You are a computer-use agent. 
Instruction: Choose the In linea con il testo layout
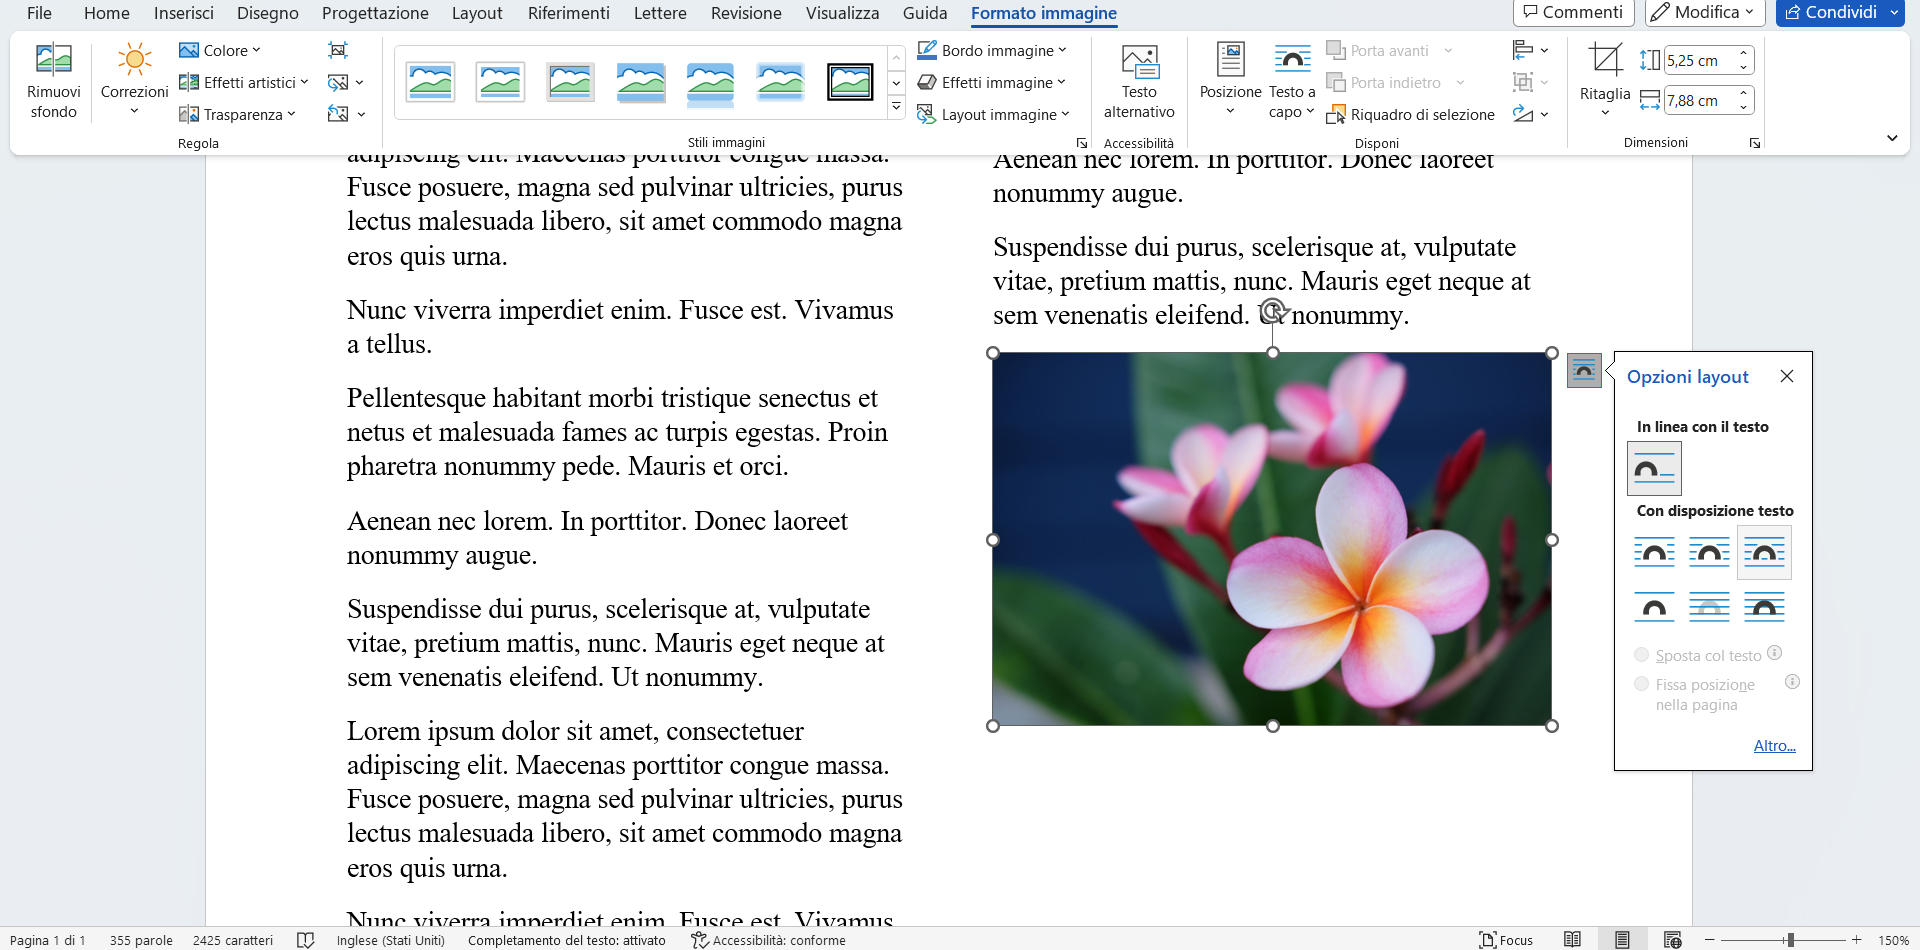click(x=1653, y=467)
